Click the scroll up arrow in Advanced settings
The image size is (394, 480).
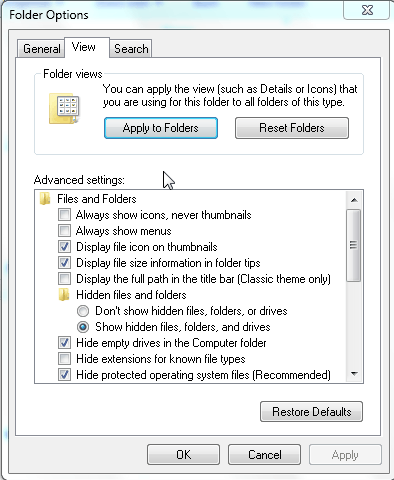354,200
